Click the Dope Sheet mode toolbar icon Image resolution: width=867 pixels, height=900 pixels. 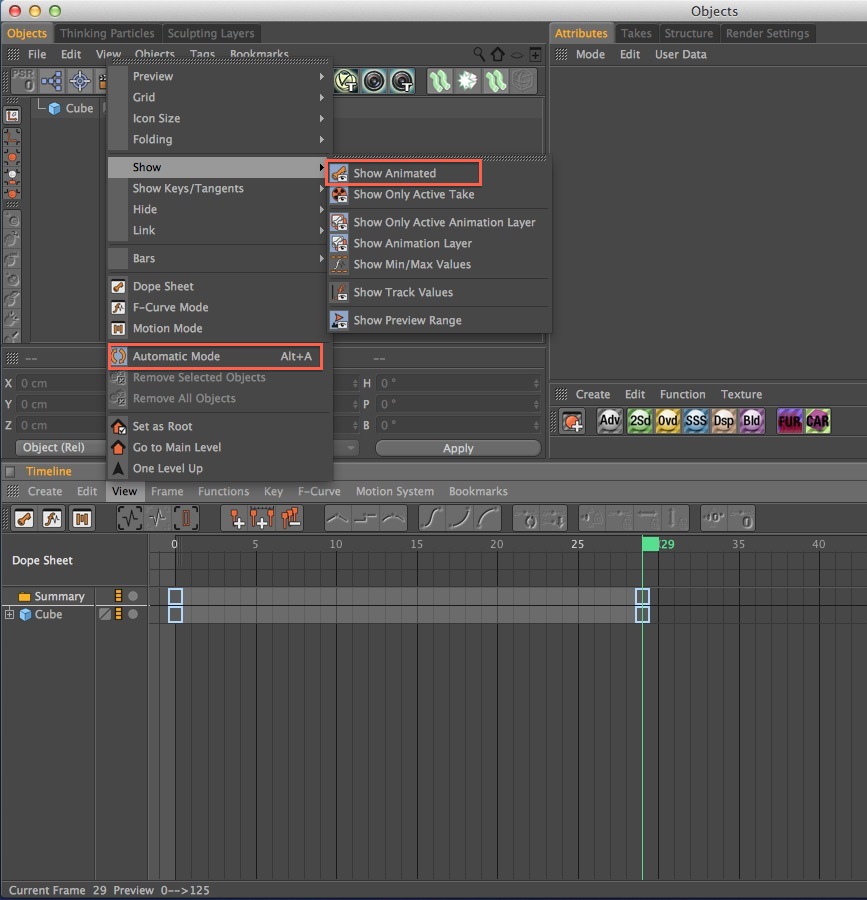[x=24, y=519]
